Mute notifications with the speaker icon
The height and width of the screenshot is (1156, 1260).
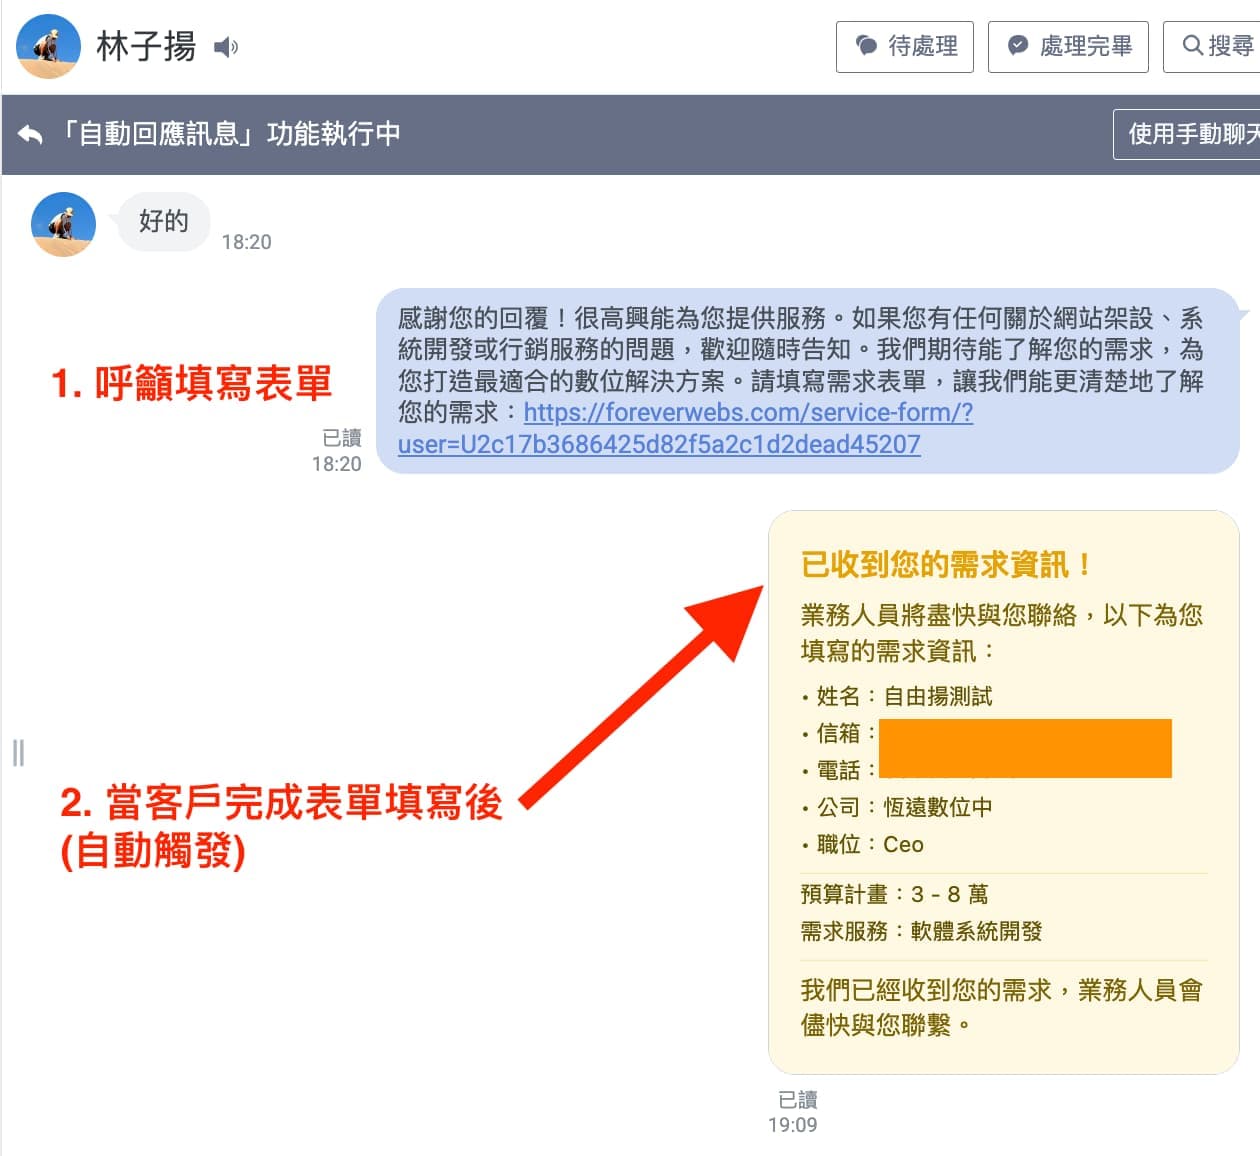point(226,47)
